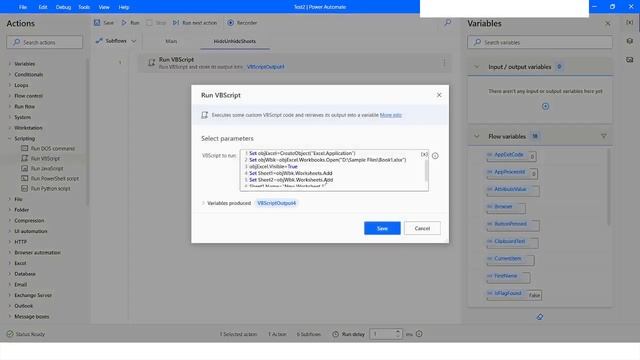Expand the Variables actions group
This screenshot has height=360, width=640.
[x=10, y=64]
